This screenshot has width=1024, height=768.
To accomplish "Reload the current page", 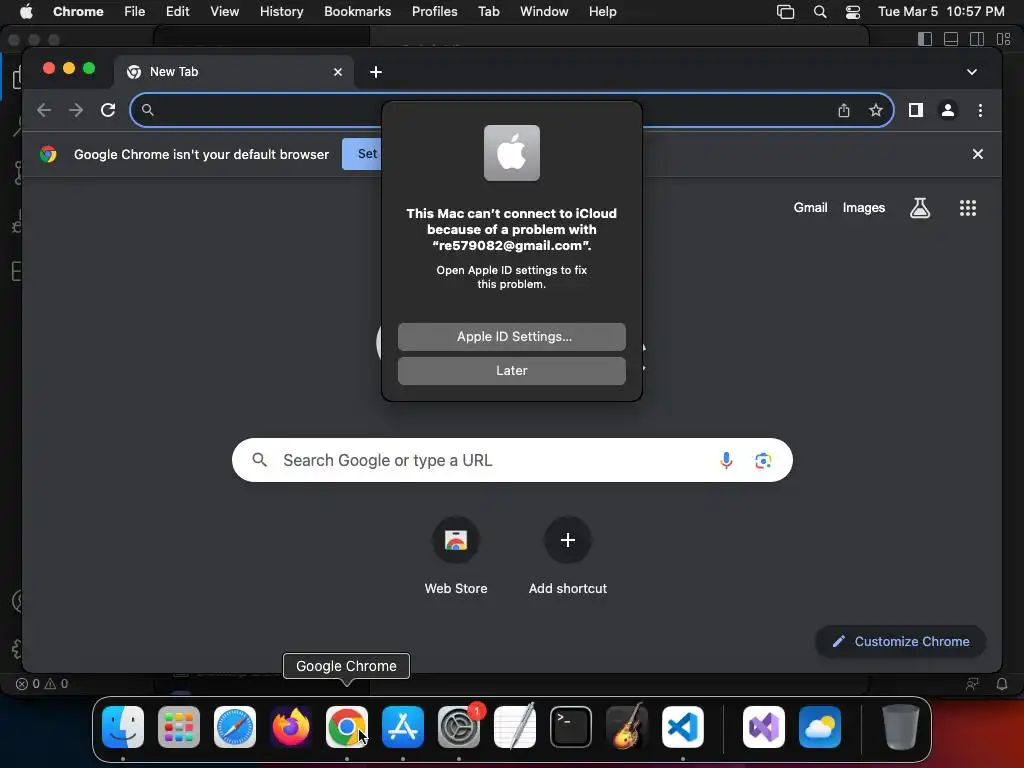I will point(108,110).
